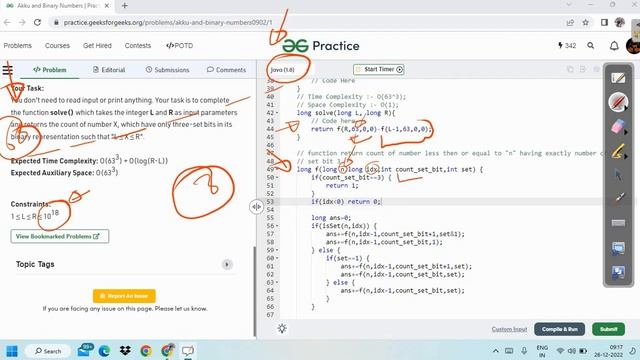Click the left panel vertical scrollbar
Screen dimensions: 640x360
(255, 291)
